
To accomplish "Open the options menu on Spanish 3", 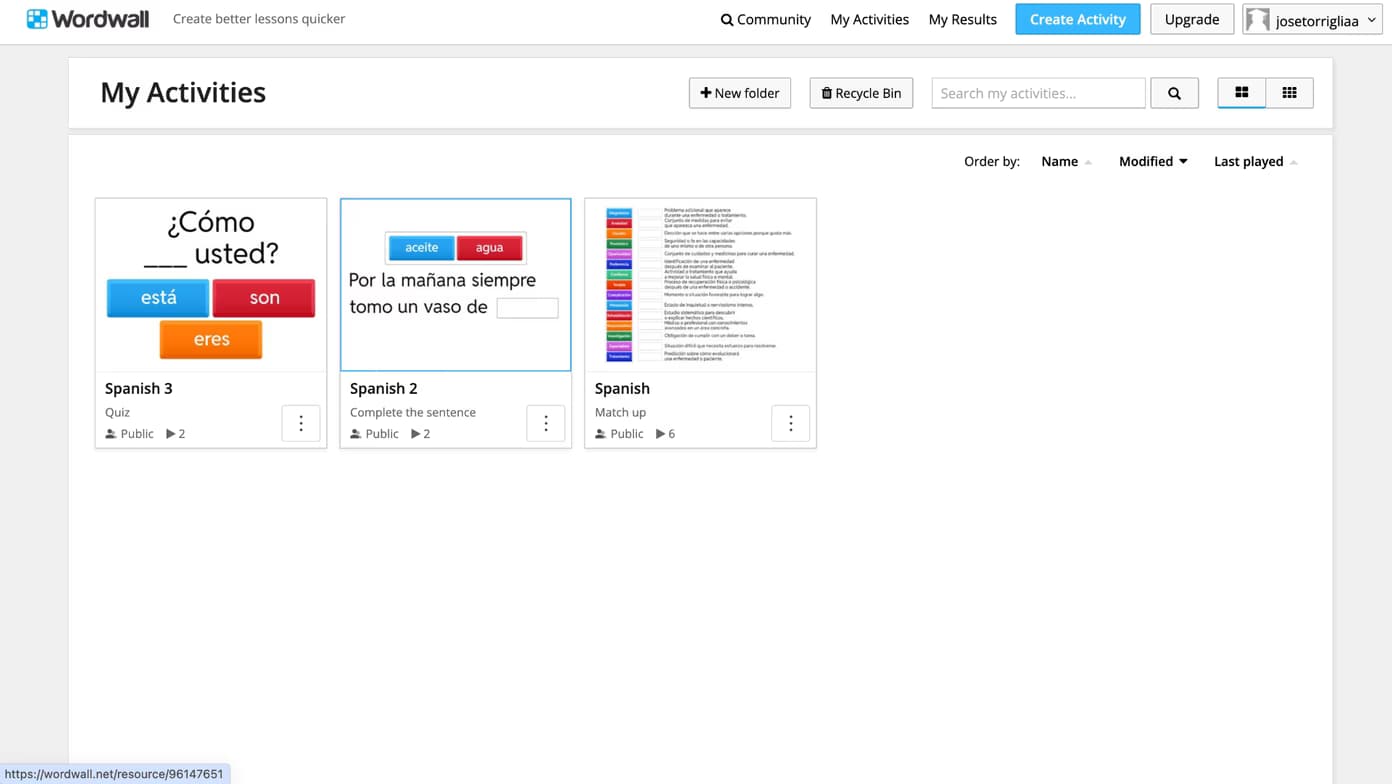I will click(x=301, y=423).
